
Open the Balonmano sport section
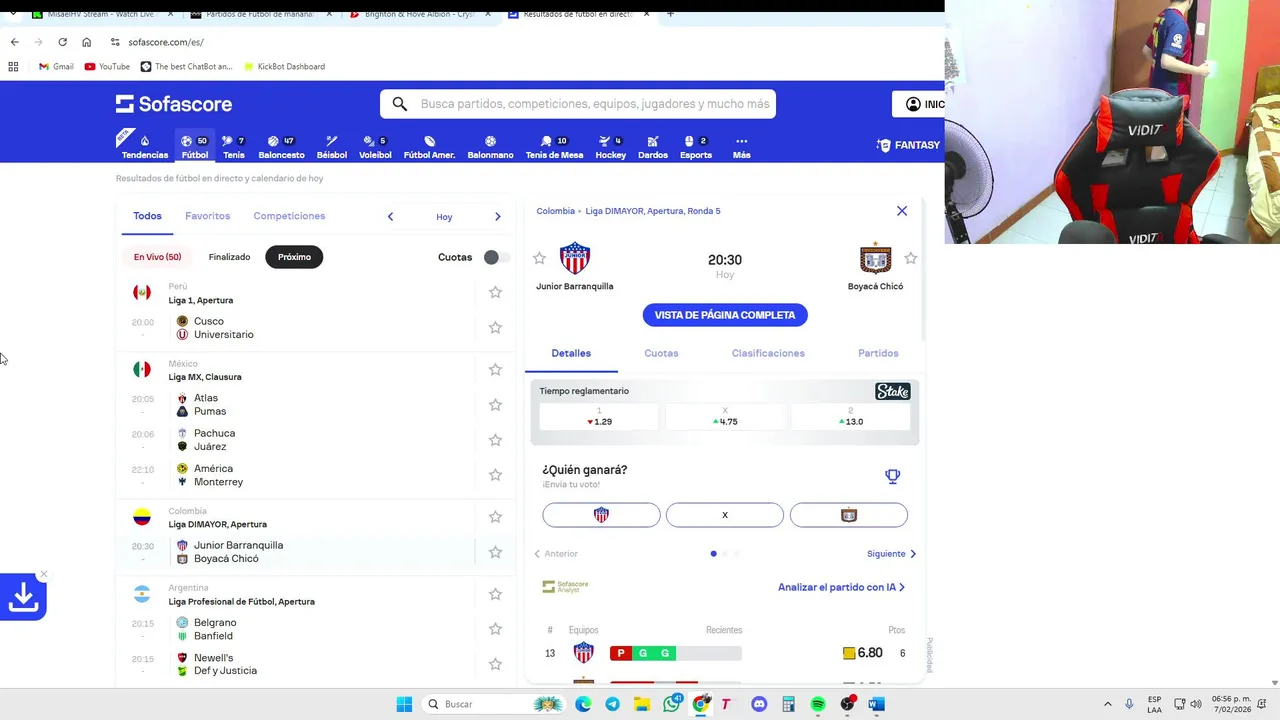(490, 147)
